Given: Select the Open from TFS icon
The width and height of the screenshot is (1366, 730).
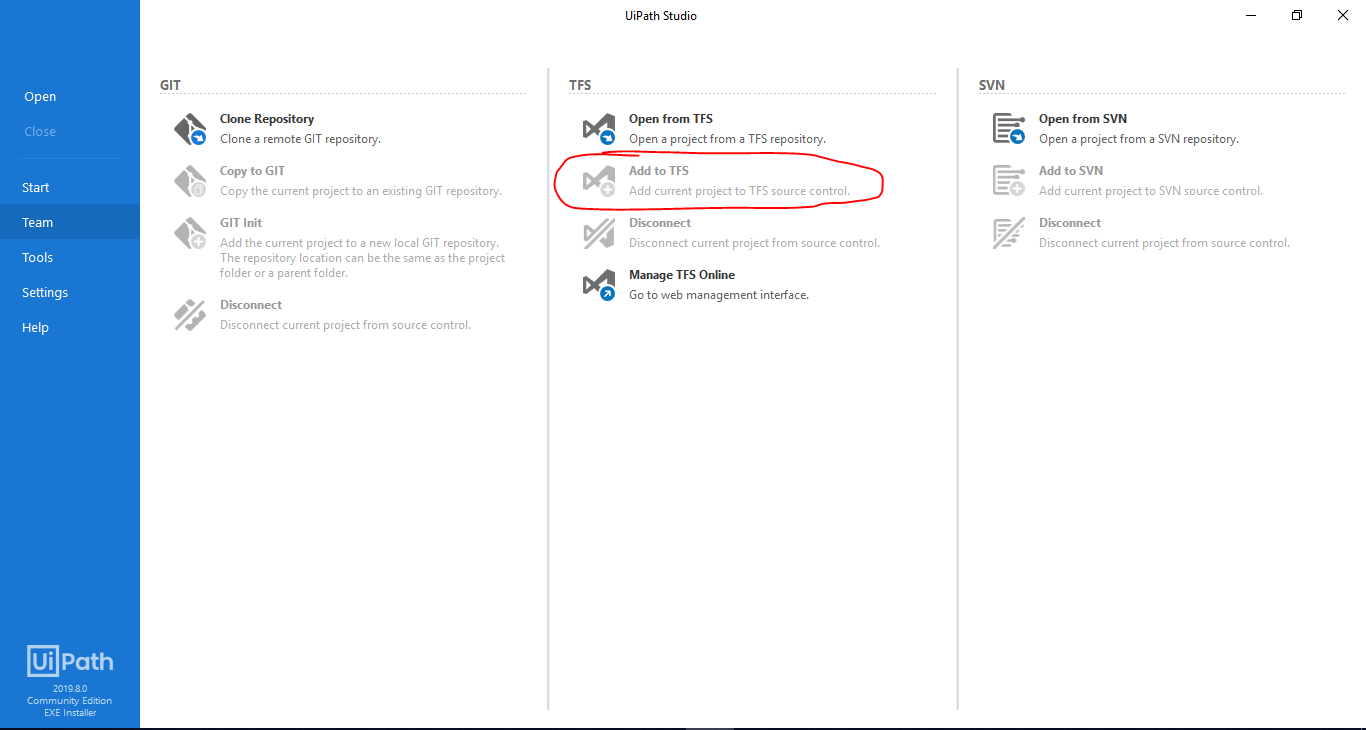Looking at the screenshot, I should tap(599, 128).
